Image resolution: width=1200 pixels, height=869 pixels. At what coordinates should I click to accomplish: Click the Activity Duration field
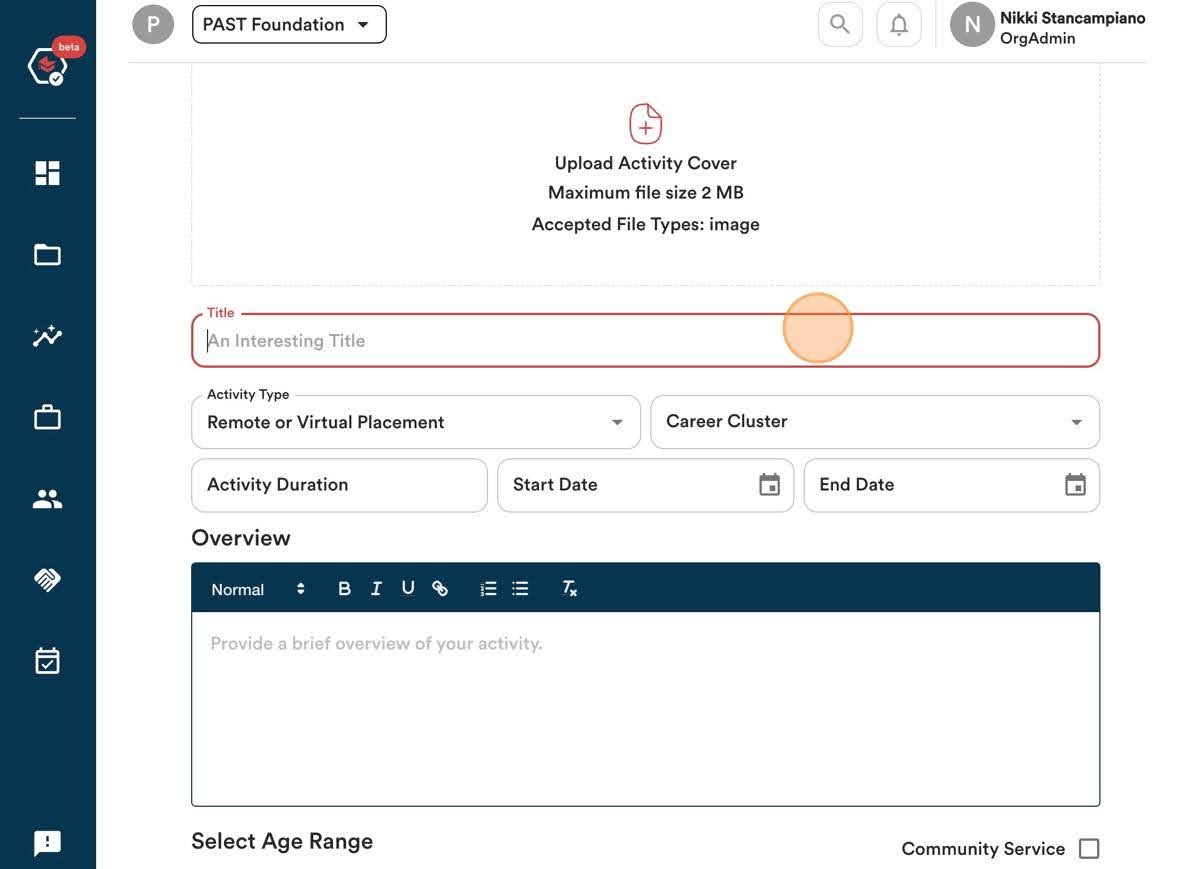(x=339, y=485)
